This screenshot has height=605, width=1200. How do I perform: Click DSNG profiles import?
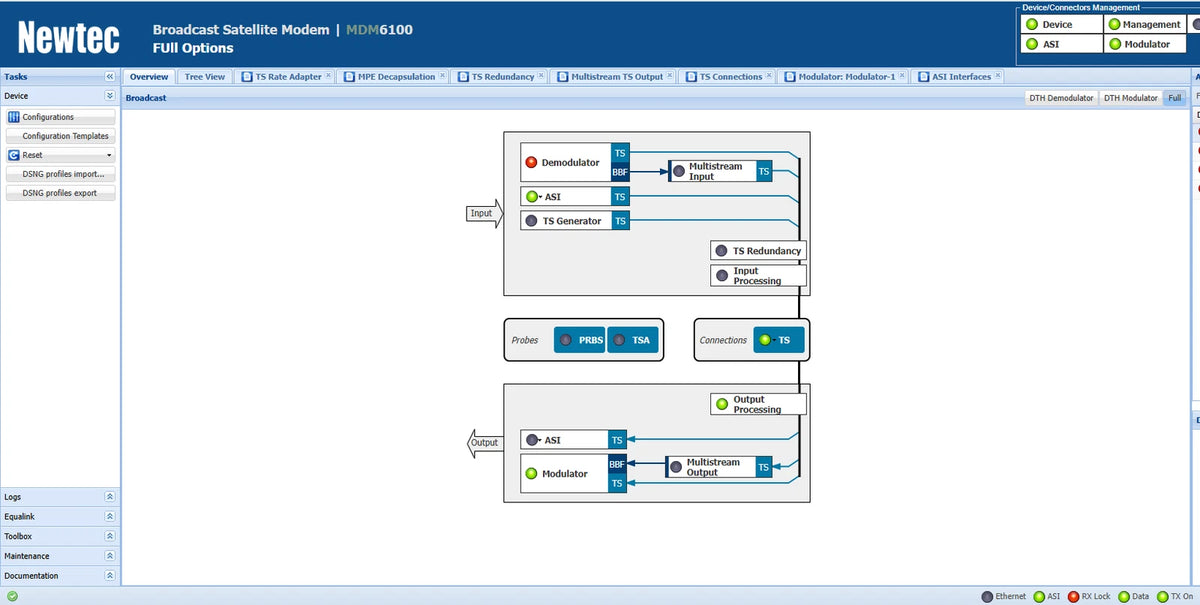61,174
